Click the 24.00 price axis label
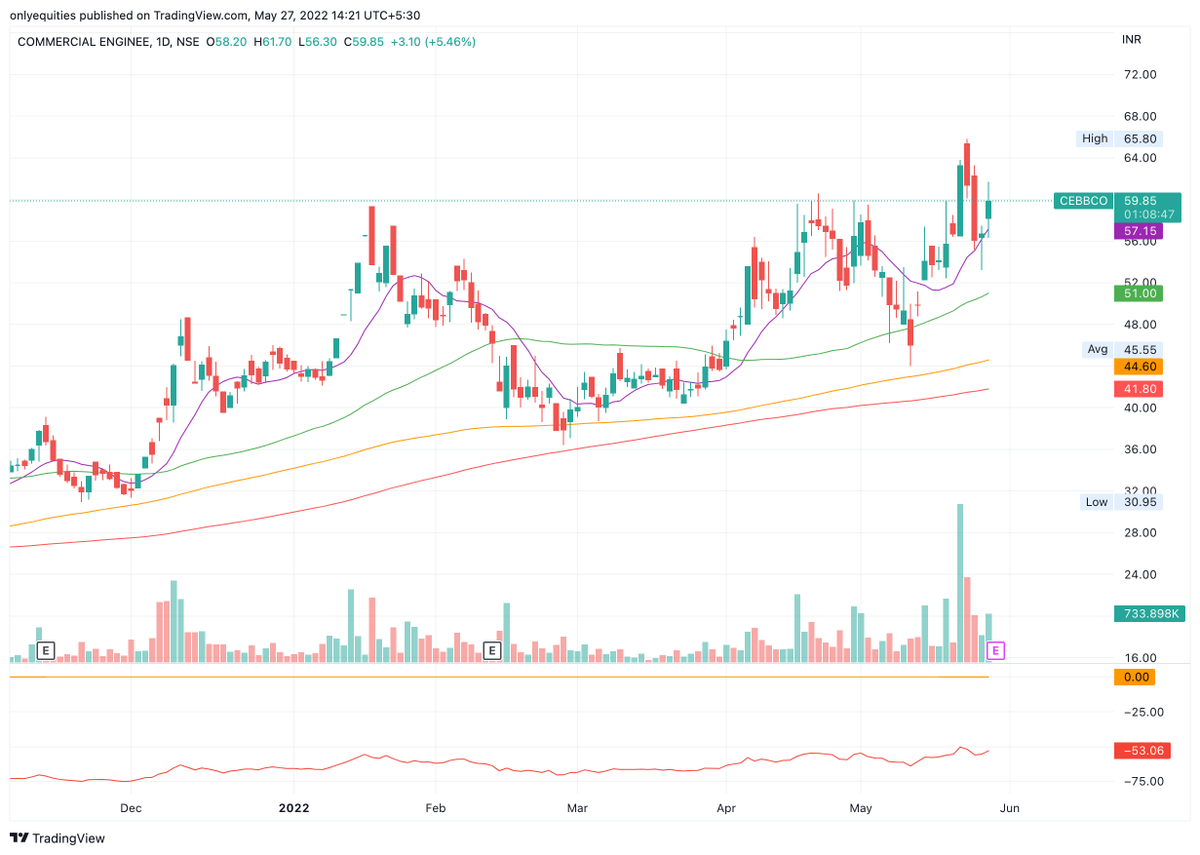1200x855 pixels. (x=1141, y=575)
